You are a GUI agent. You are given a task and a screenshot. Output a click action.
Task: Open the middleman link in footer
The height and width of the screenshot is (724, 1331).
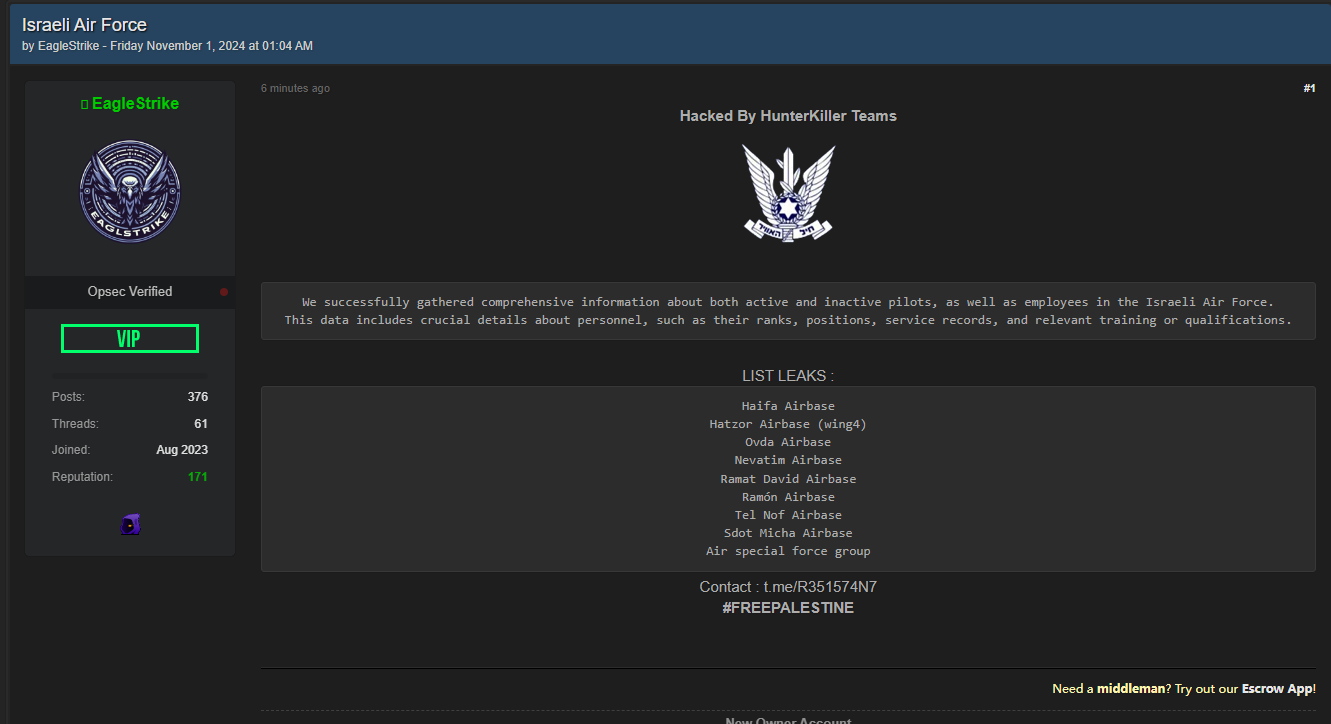click(x=1131, y=689)
